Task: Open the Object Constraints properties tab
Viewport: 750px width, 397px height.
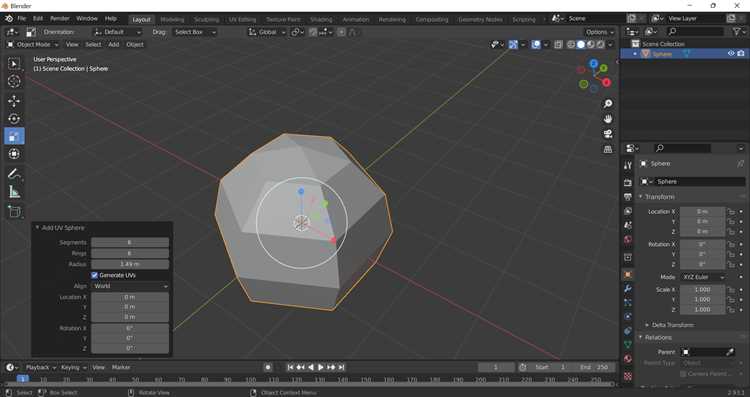Action: (x=628, y=331)
